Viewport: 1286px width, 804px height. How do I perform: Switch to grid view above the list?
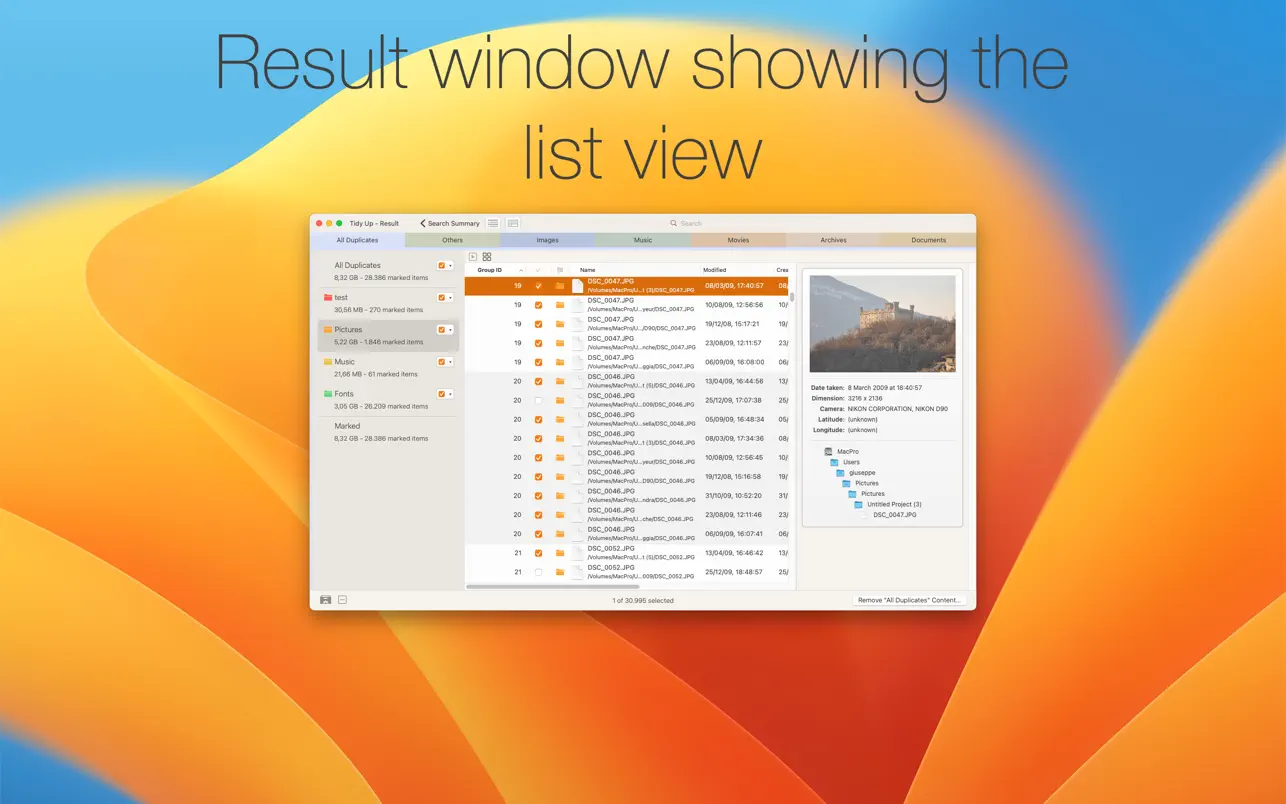point(487,257)
